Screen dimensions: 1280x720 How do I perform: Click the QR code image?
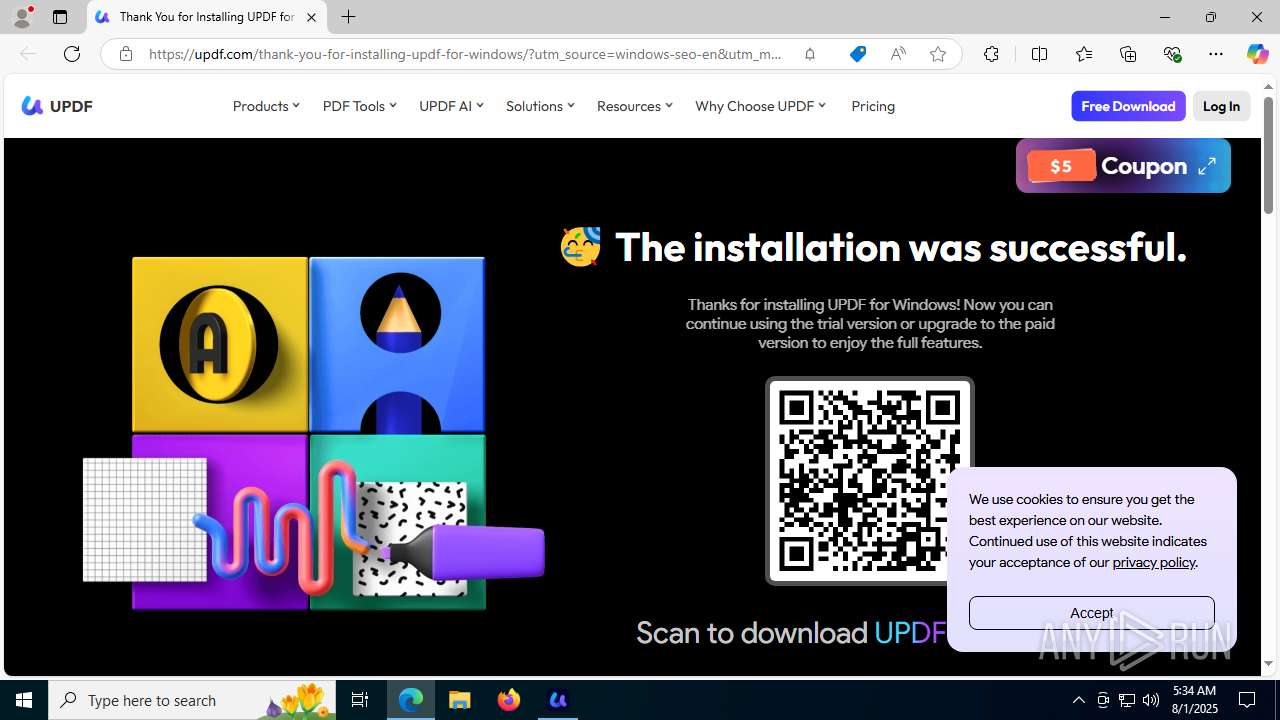(x=869, y=481)
